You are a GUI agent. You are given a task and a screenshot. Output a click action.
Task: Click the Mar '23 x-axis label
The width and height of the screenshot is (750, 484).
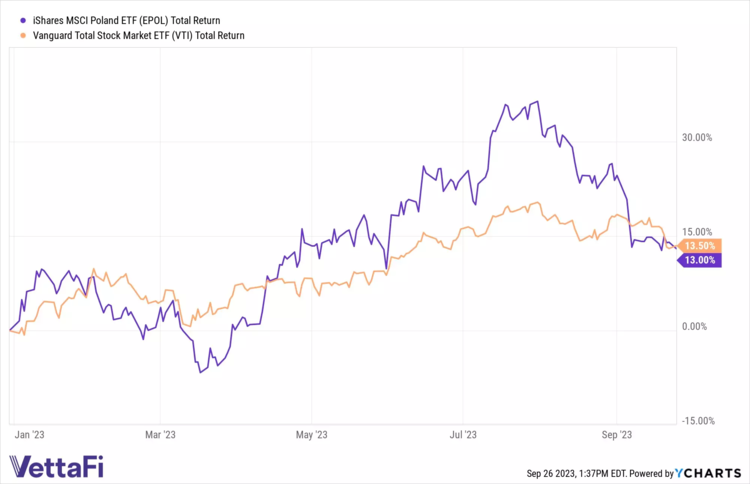click(160, 435)
